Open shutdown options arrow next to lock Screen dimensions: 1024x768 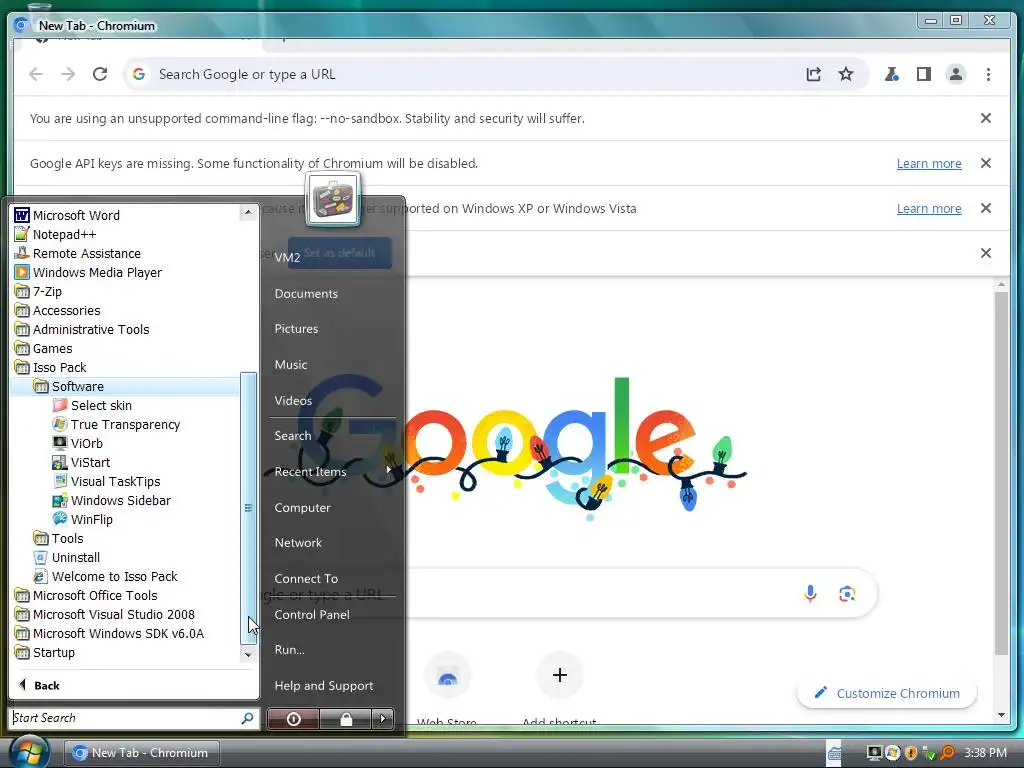383,719
